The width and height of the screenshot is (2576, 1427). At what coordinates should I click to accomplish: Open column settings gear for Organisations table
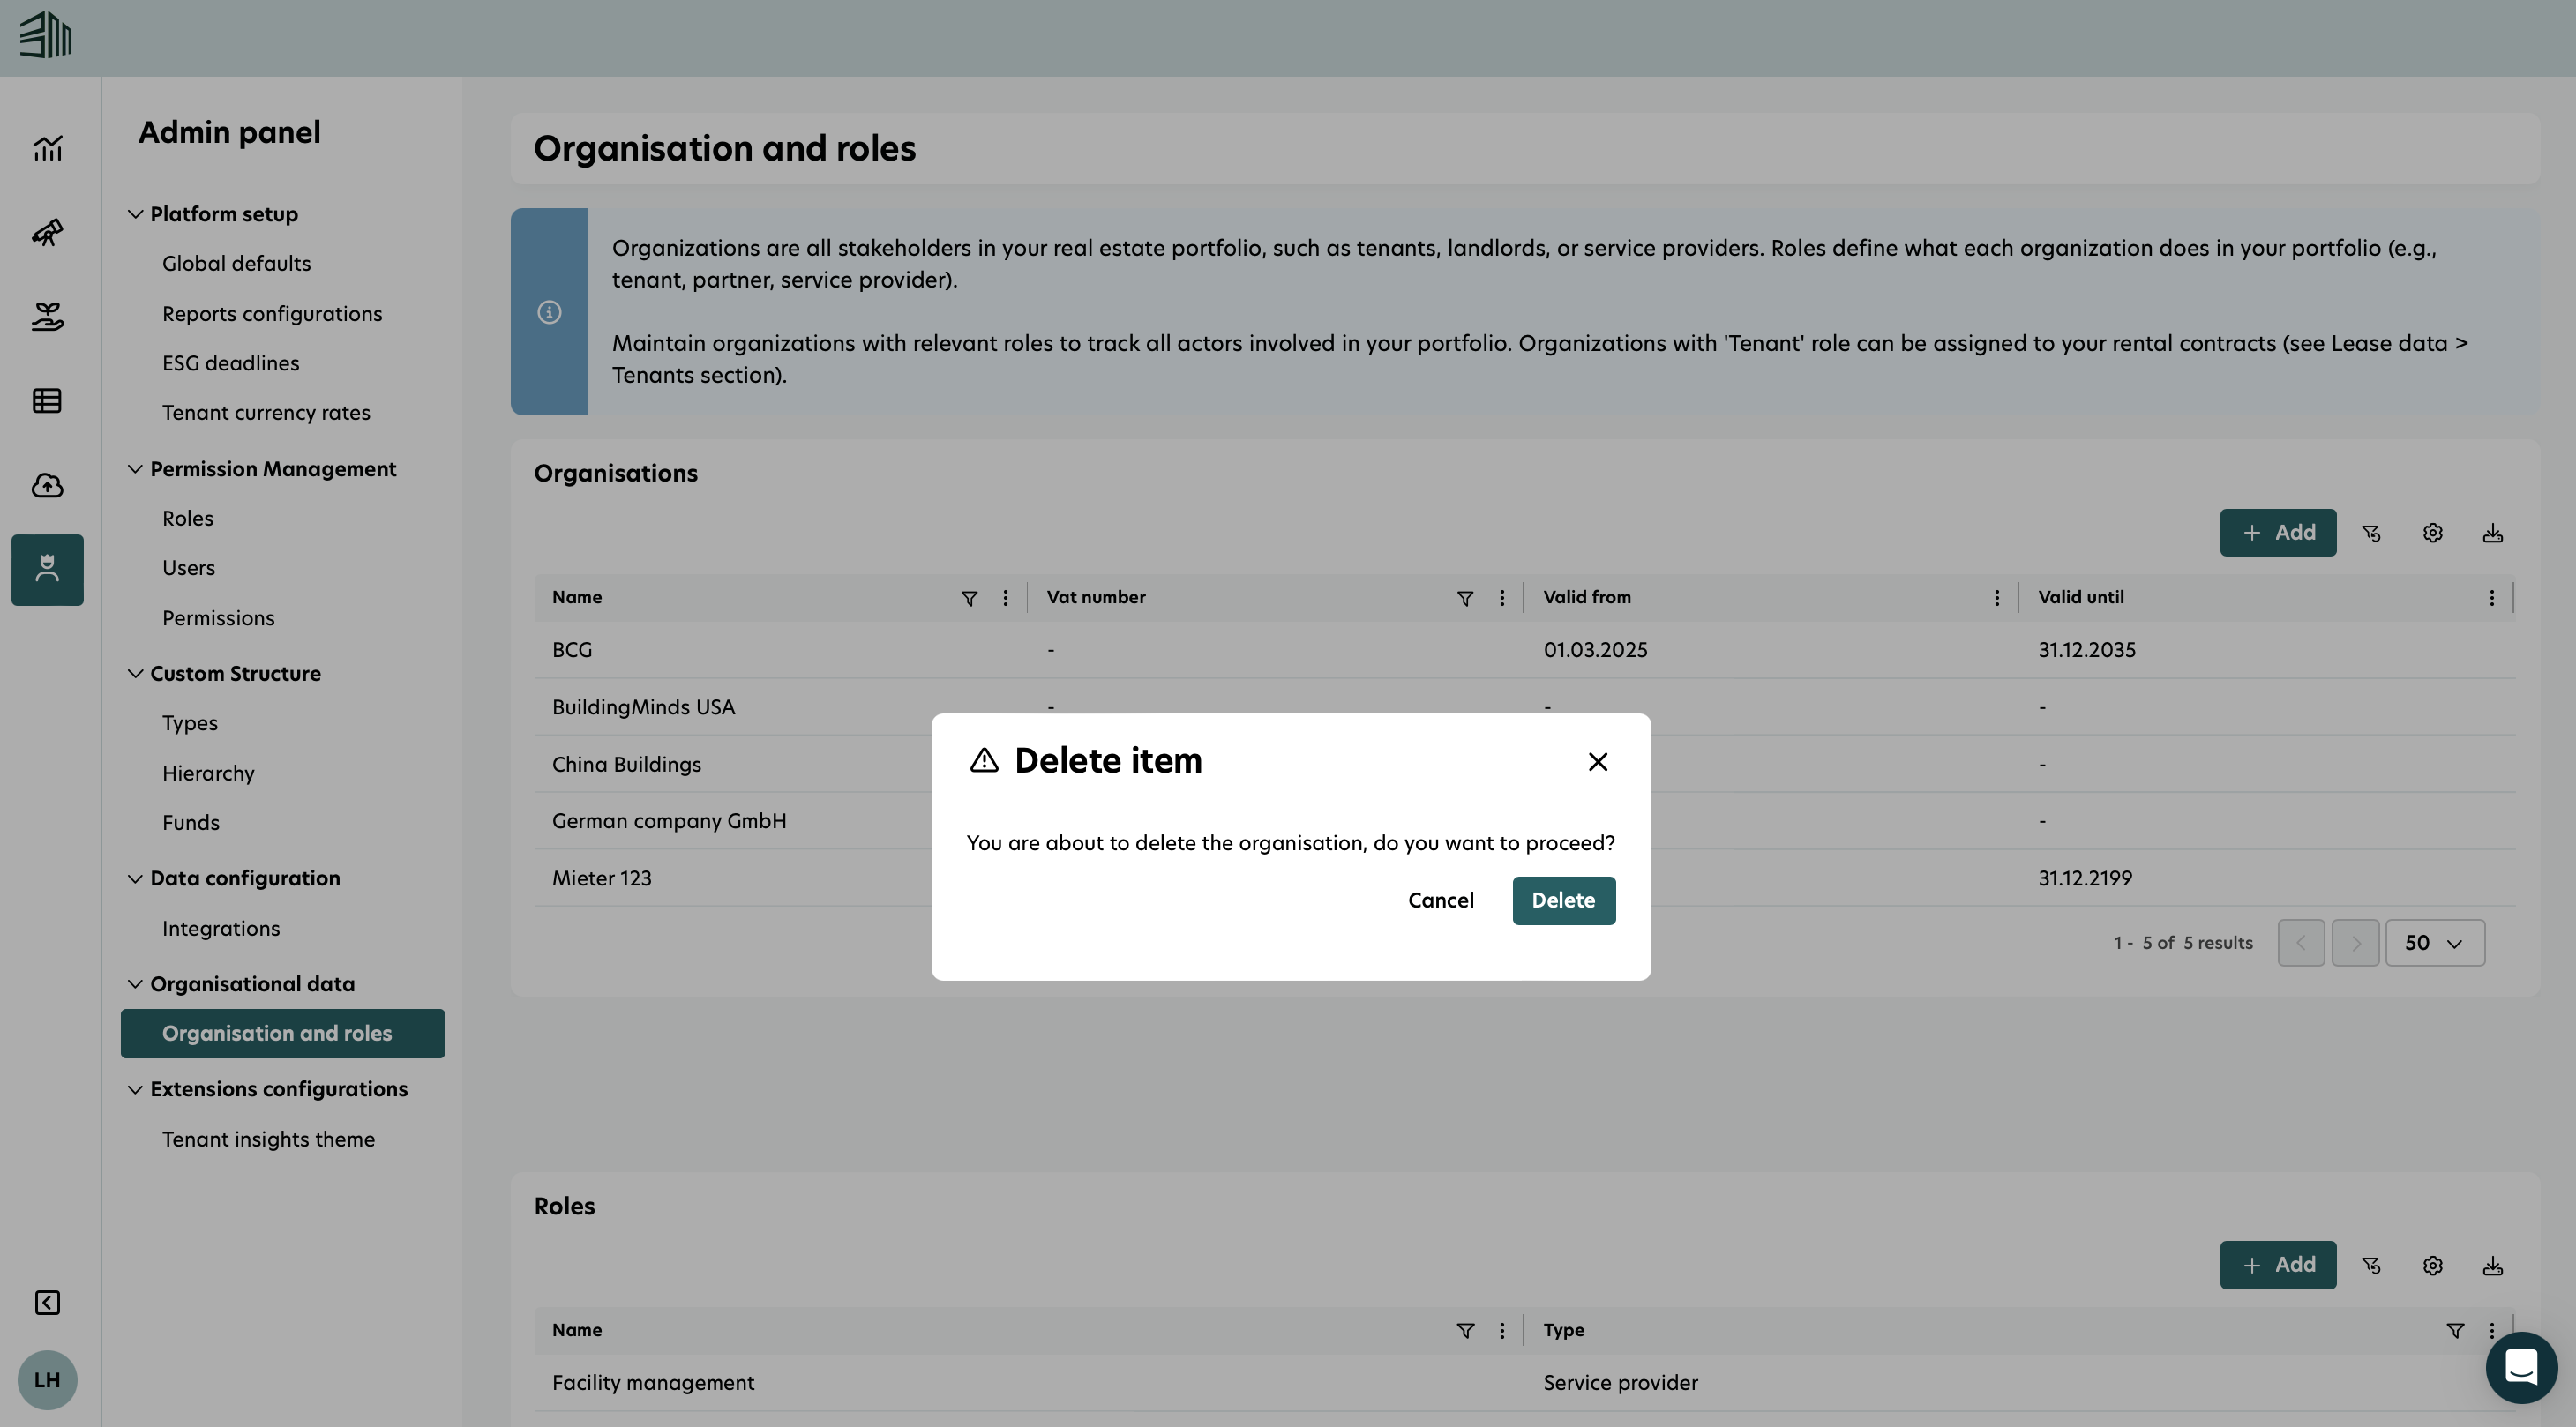tap(2432, 532)
